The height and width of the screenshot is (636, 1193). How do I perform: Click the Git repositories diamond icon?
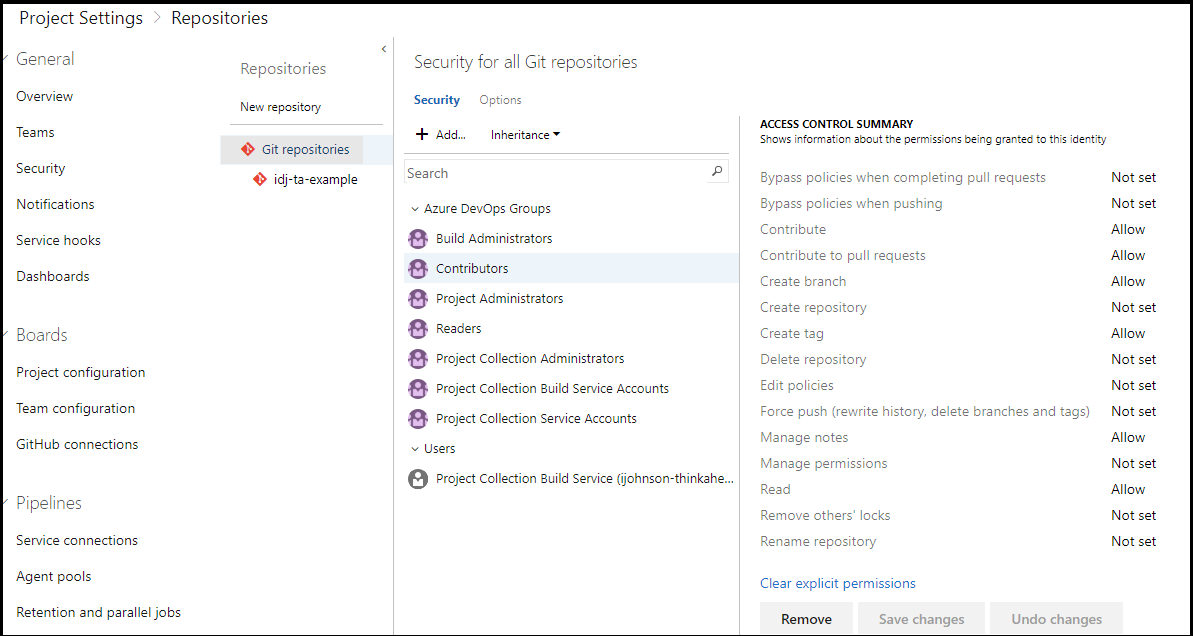point(248,150)
